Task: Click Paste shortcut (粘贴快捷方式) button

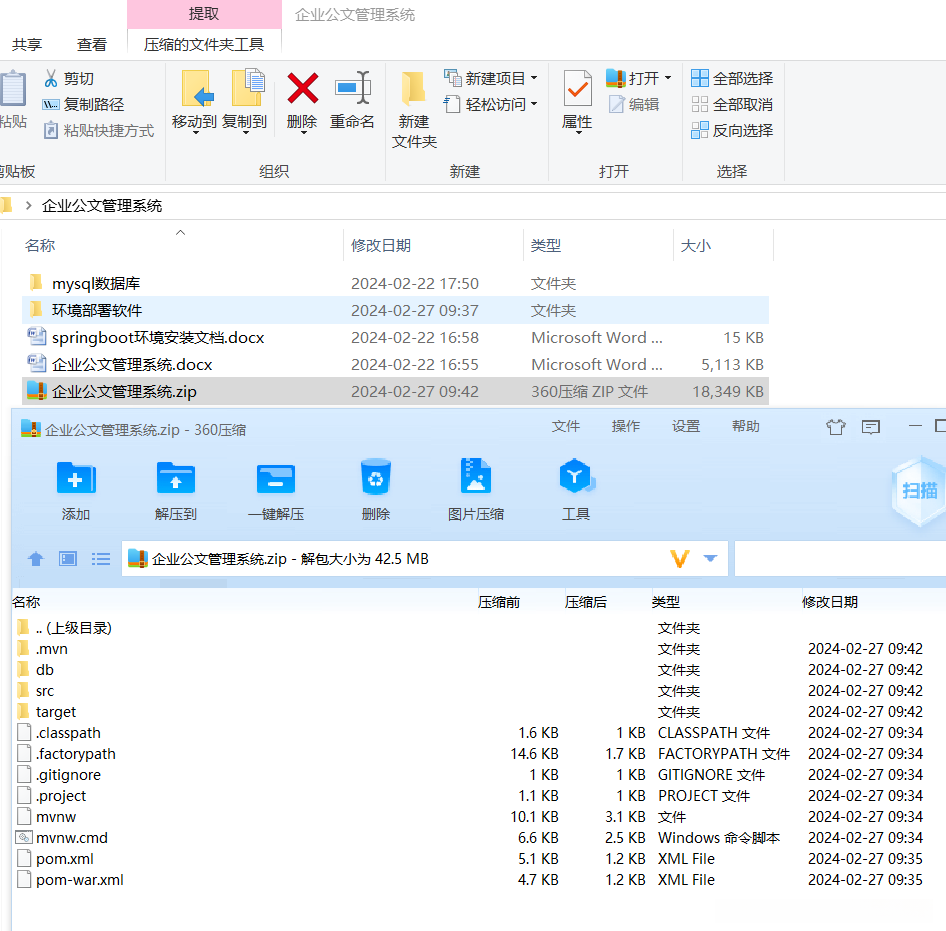Action: click(x=98, y=130)
